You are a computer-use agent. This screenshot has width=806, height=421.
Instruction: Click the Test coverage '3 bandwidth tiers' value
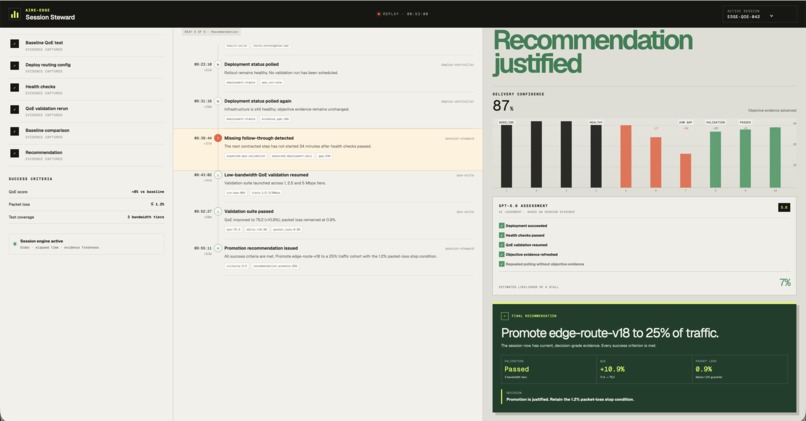[x=146, y=217]
